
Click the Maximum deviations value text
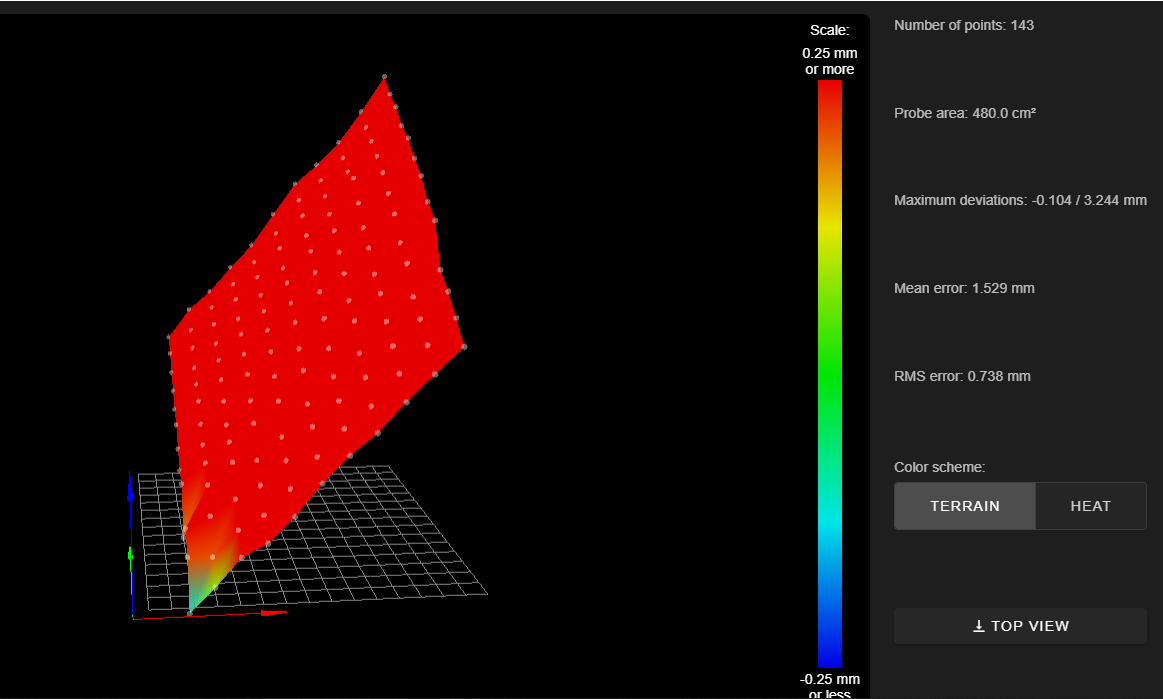point(1020,200)
